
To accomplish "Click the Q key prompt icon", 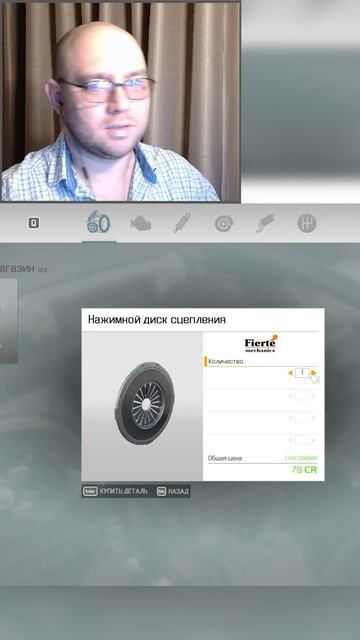I will click(x=33, y=223).
